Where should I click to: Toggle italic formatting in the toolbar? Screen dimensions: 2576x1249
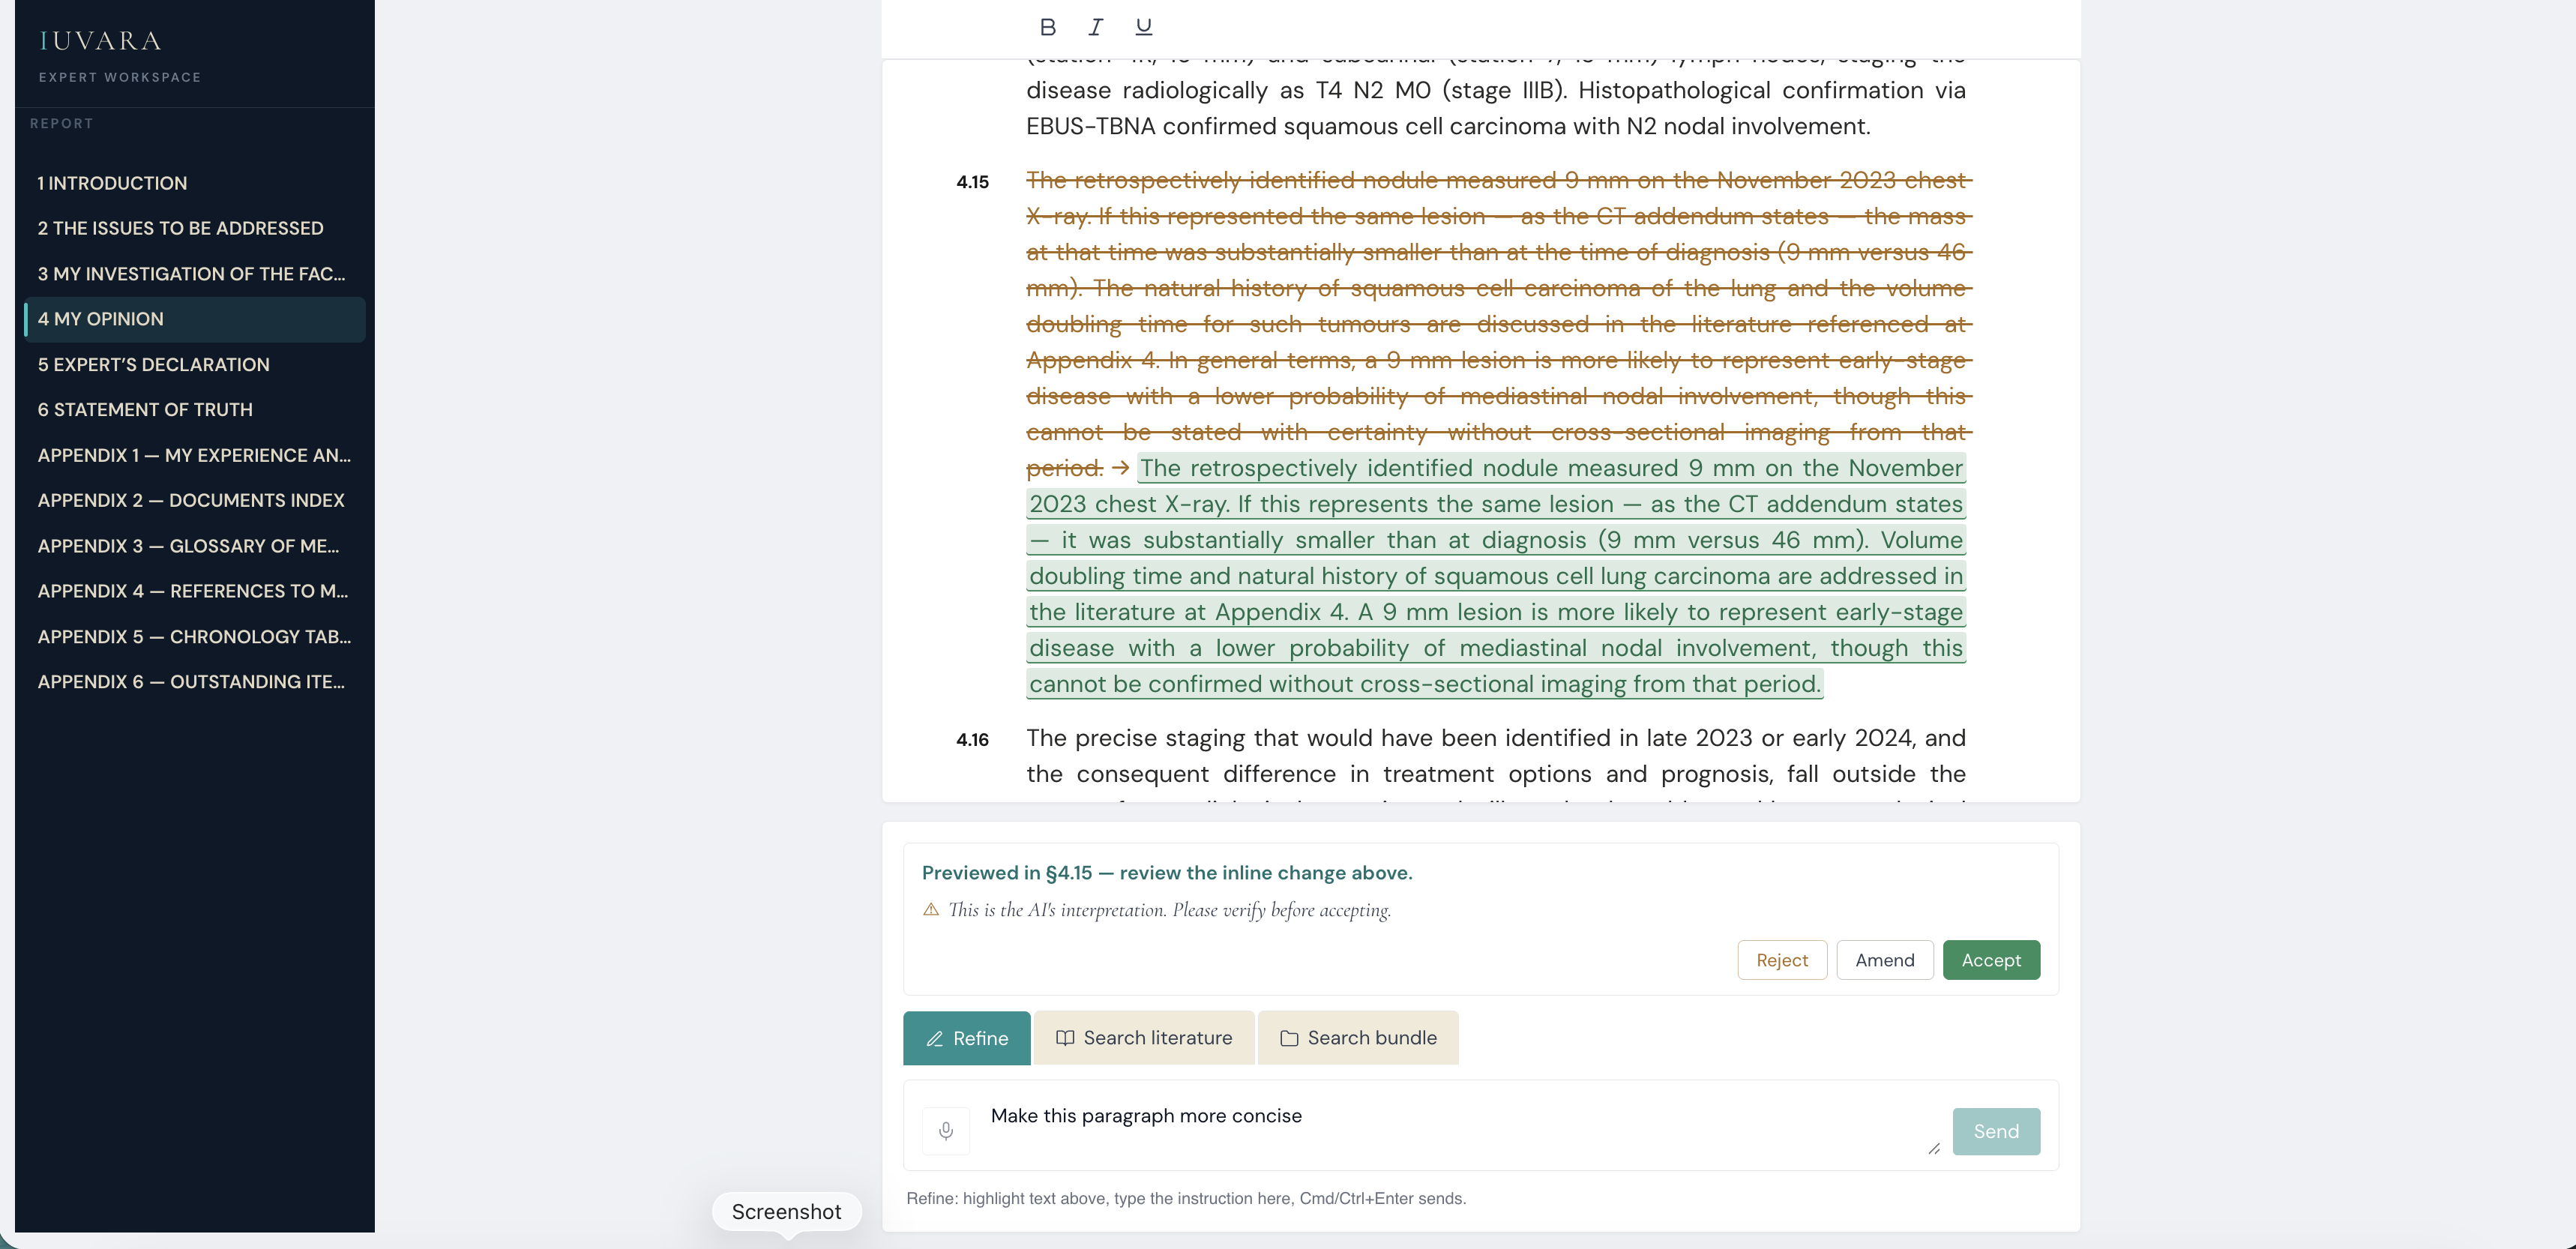coord(1095,27)
